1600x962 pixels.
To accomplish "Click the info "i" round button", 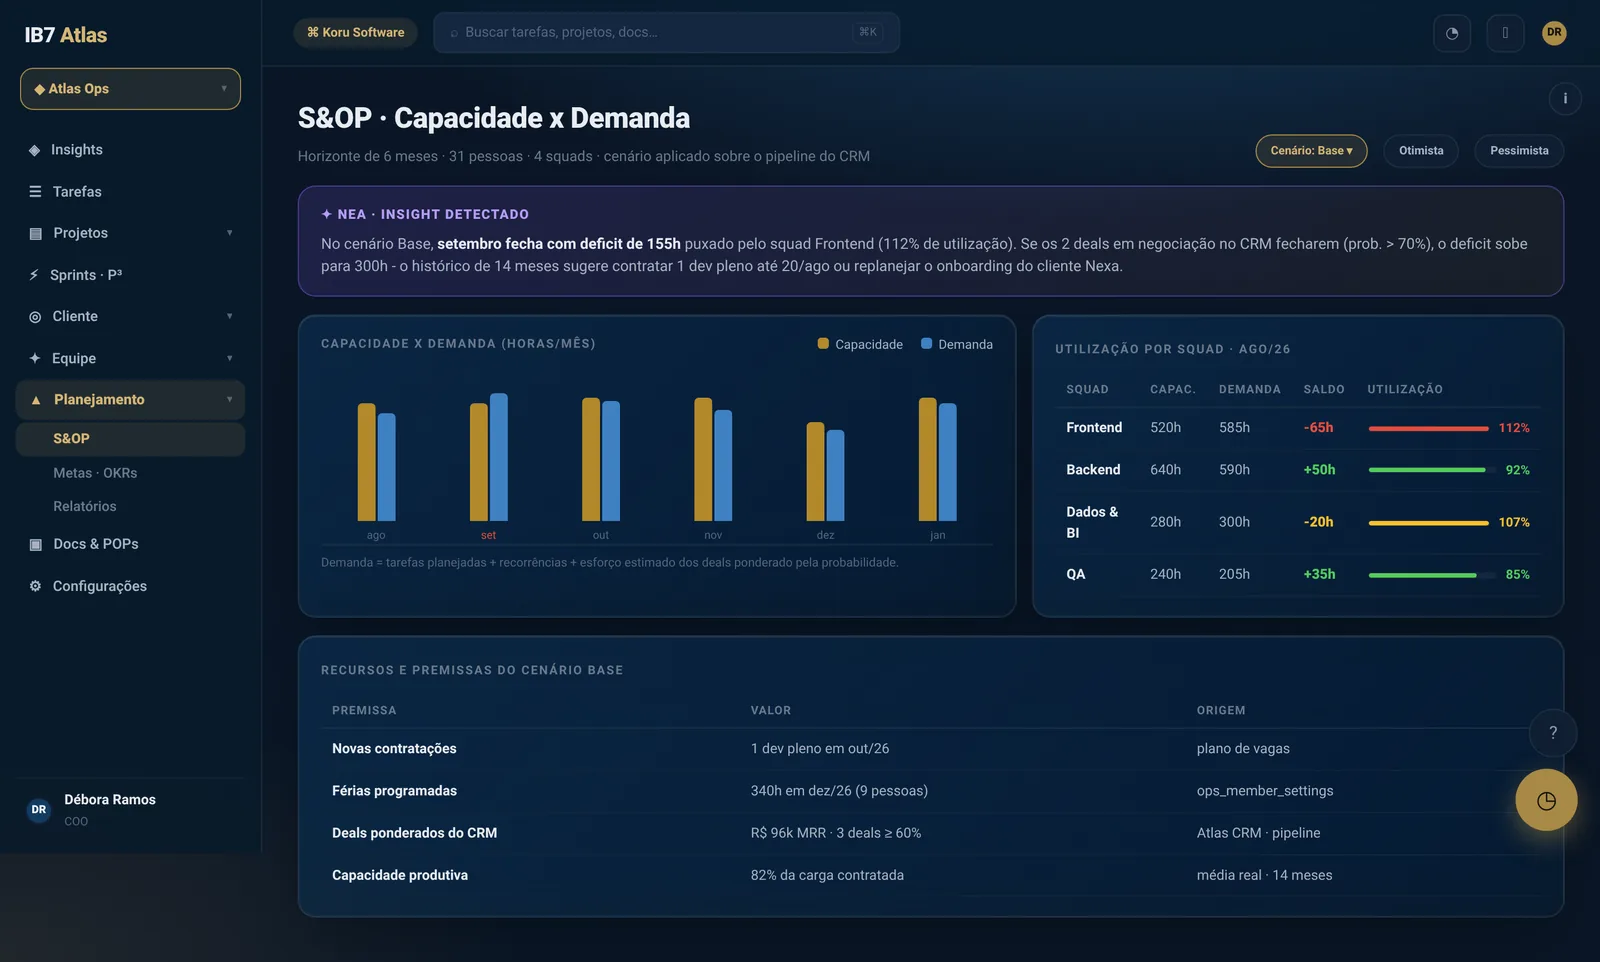I will coord(1565,98).
